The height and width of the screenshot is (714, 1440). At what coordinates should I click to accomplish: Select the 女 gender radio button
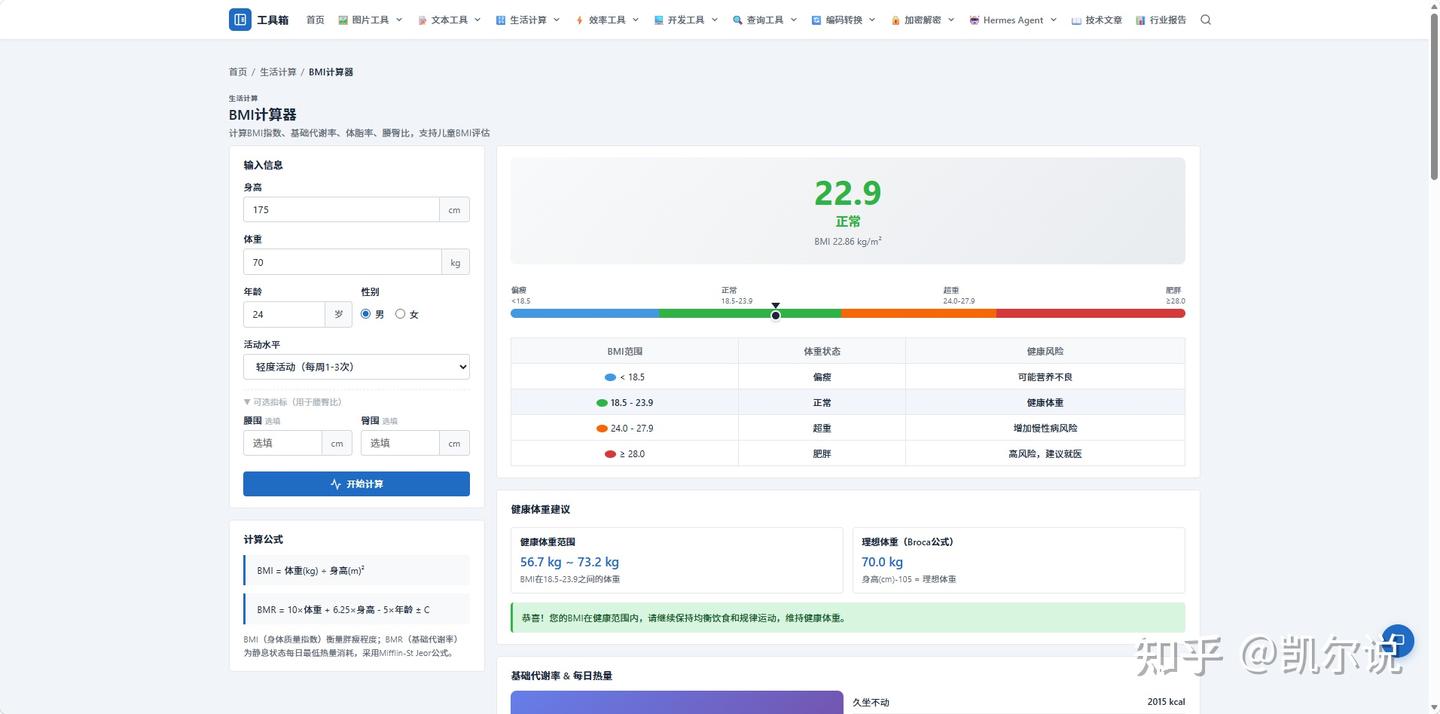tap(400, 314)
